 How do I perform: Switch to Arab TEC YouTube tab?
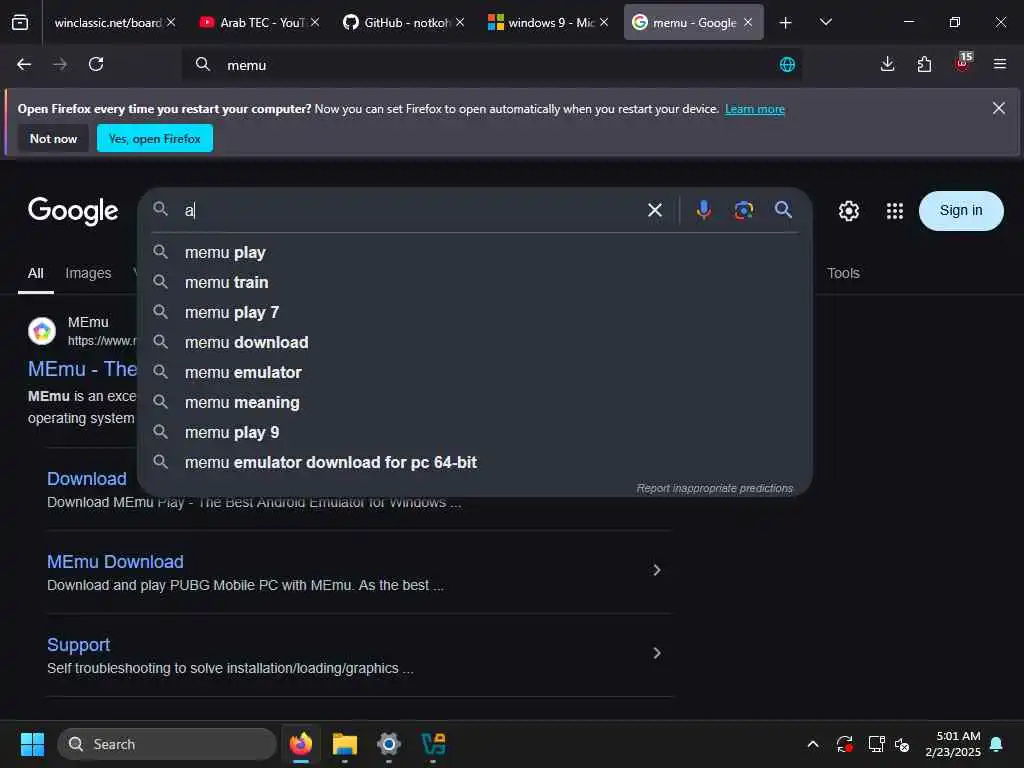click(x=261, y=23)
